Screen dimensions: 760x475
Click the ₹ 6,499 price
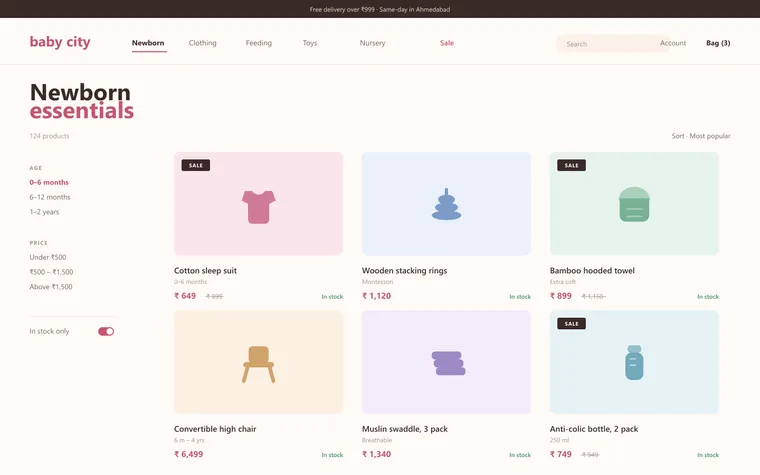click(189, 455)
